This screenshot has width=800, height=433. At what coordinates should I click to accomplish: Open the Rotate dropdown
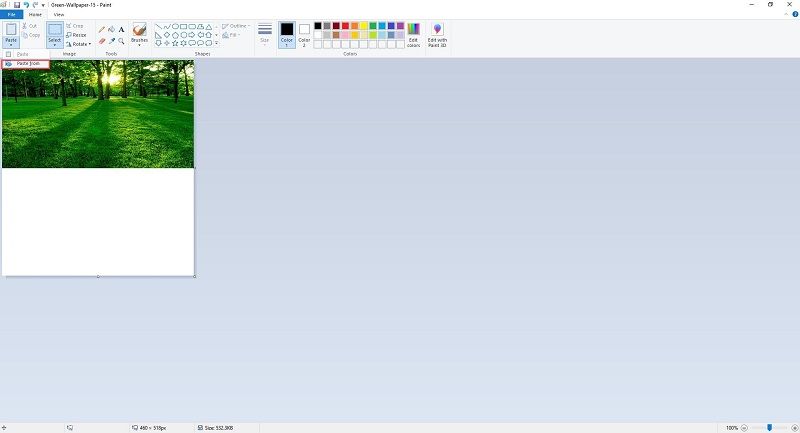point(79,44)
